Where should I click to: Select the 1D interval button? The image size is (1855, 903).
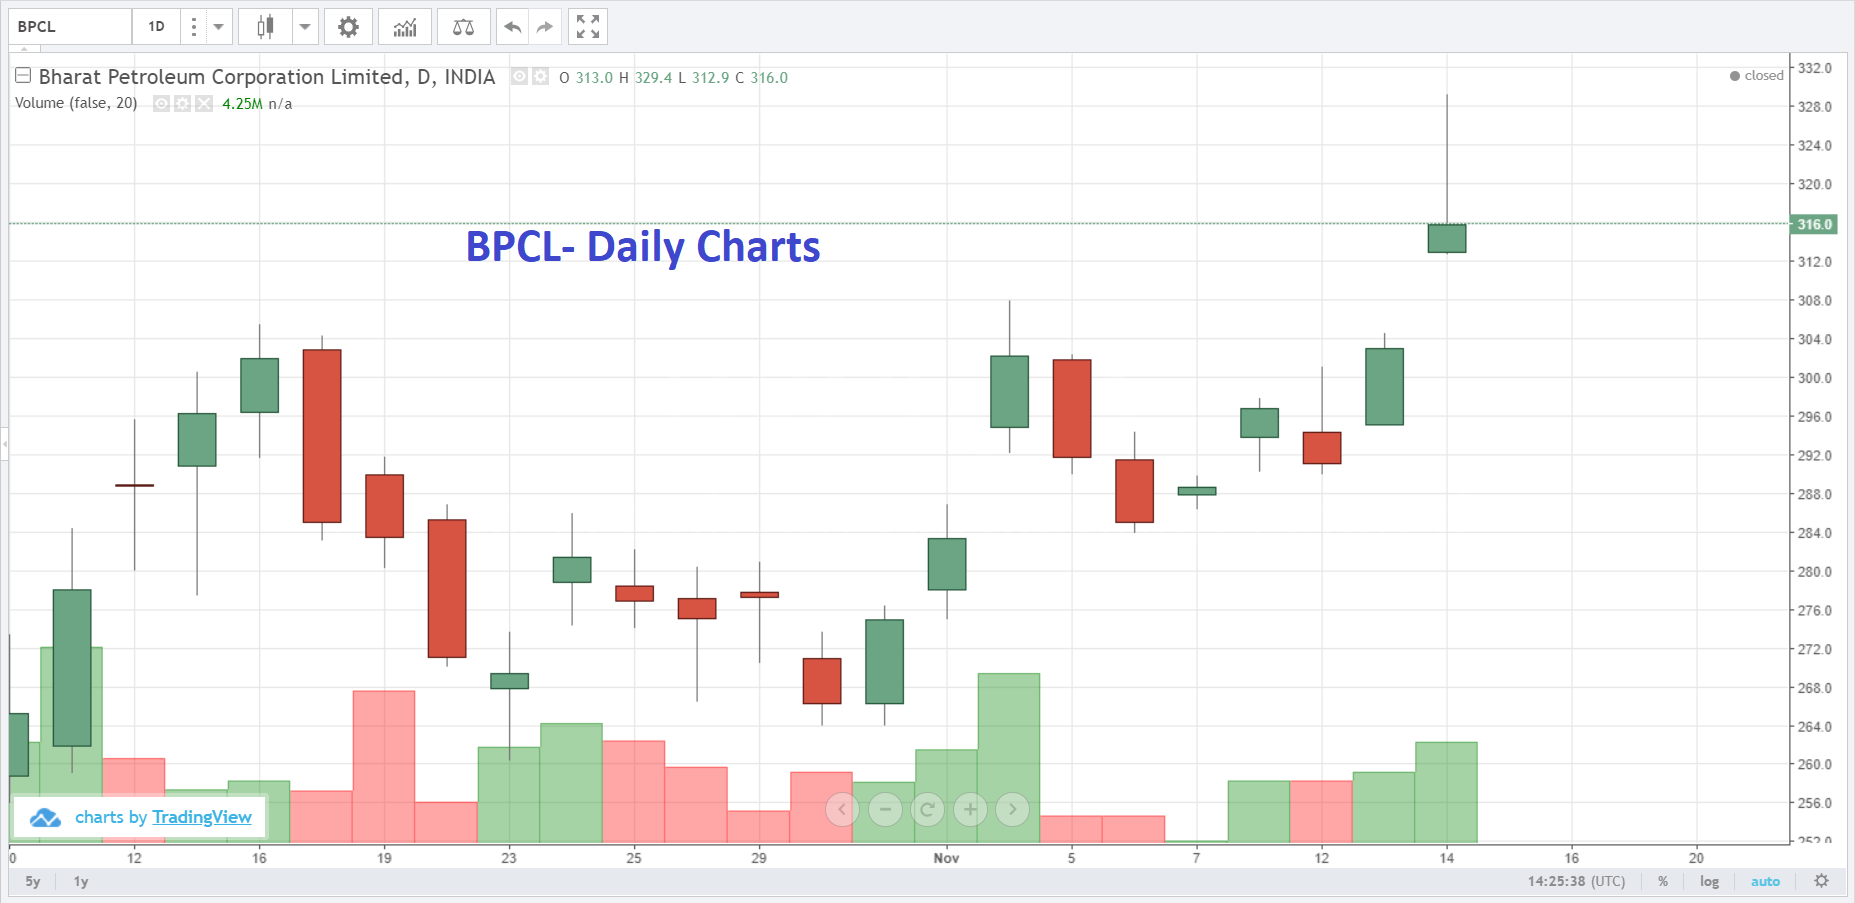click(x=157, y=27)
